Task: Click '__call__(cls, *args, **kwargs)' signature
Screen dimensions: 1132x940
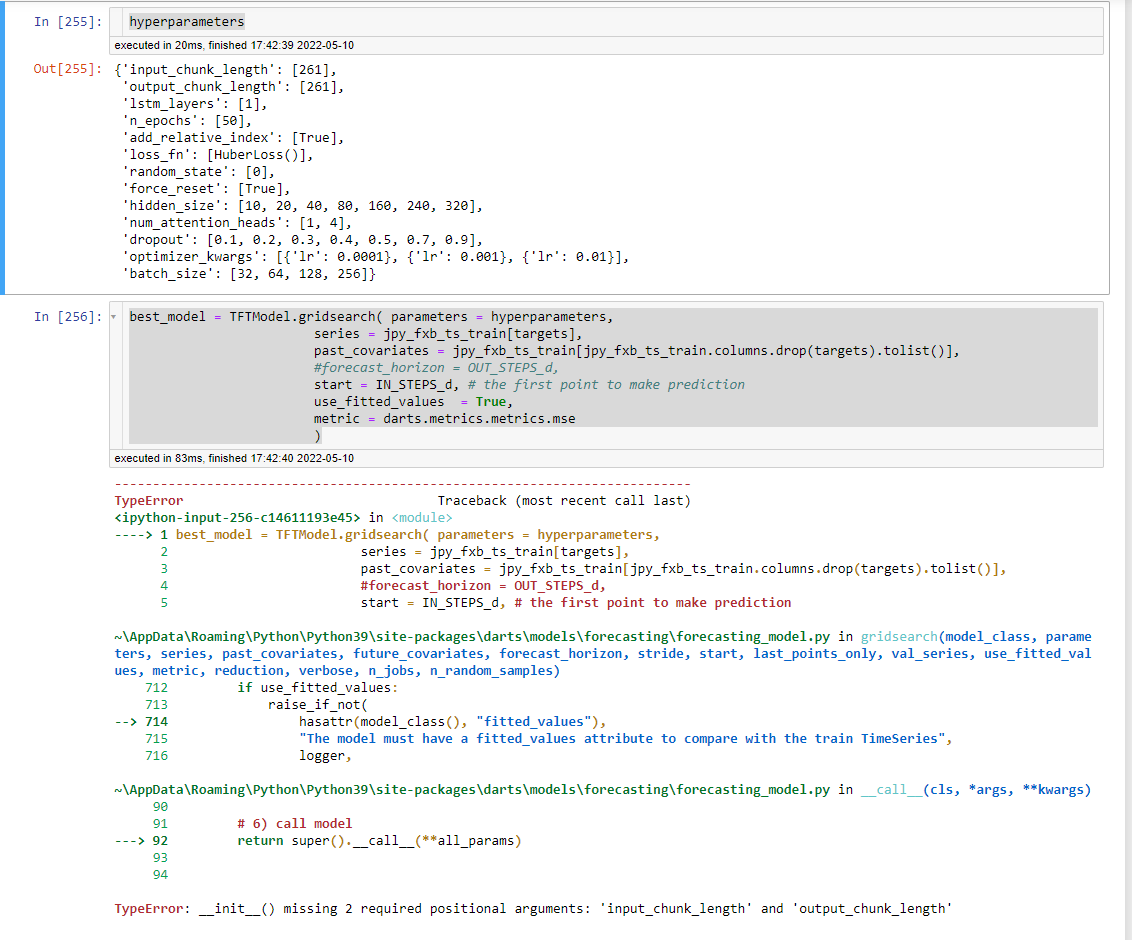Action: [x=975, y=790]
